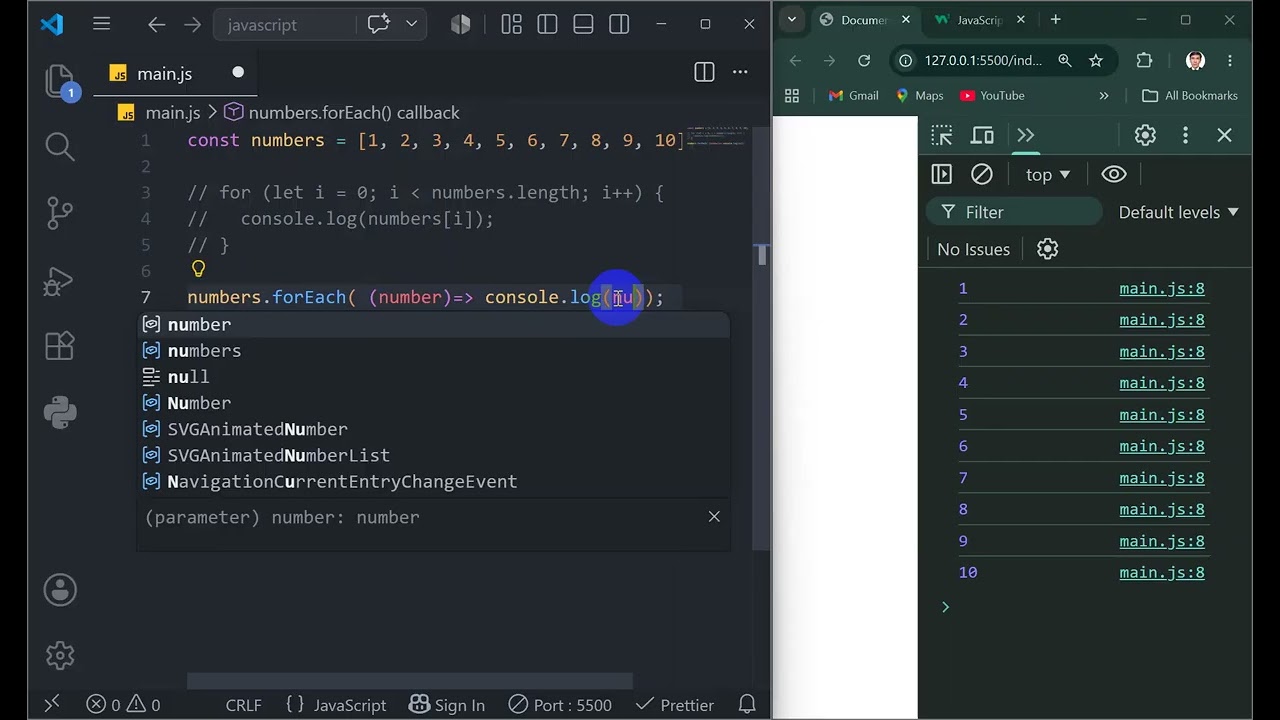Click the editor horizontal scrollbar

click(x=410, y=681)
